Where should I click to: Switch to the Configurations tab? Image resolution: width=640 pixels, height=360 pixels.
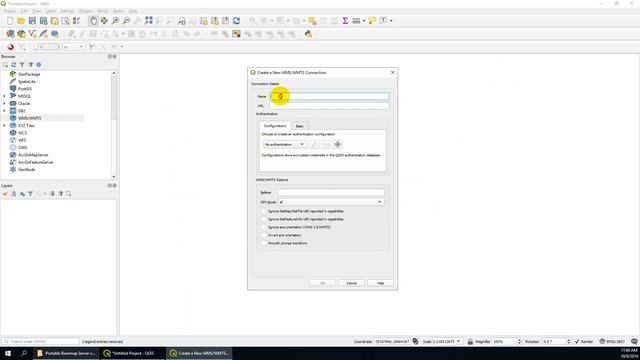(x=275, y=126)
